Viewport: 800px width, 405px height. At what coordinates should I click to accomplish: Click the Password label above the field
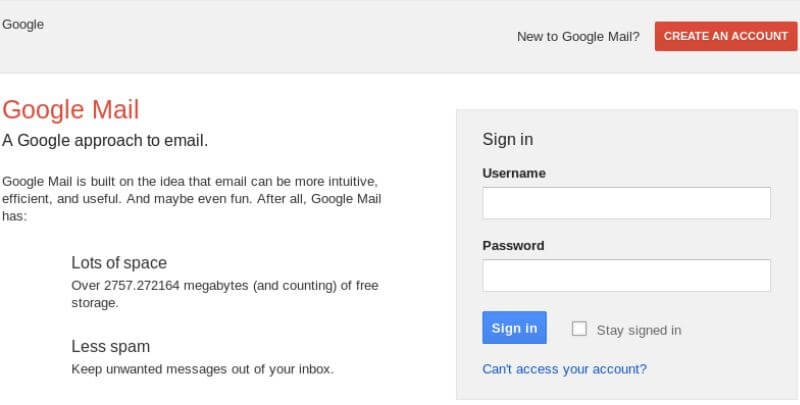[513, 245]
